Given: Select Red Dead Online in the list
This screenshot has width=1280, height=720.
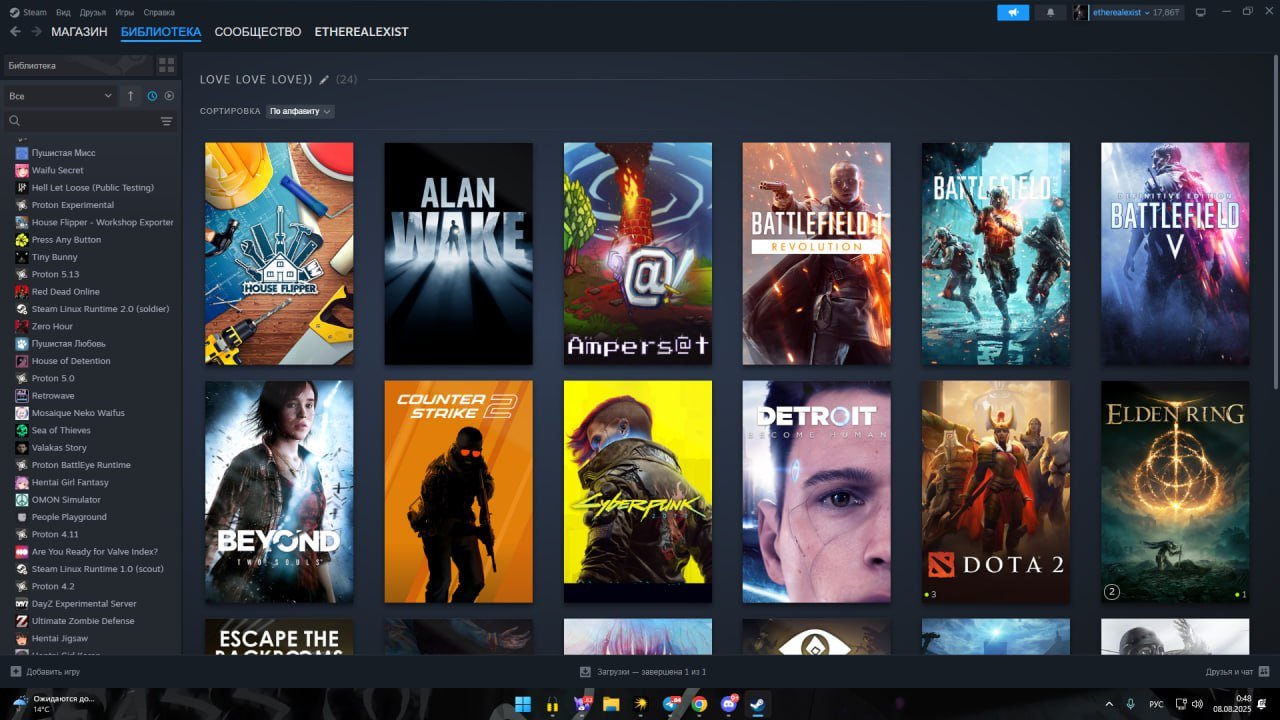Looking at the screenshot, I should coord(66,292).
